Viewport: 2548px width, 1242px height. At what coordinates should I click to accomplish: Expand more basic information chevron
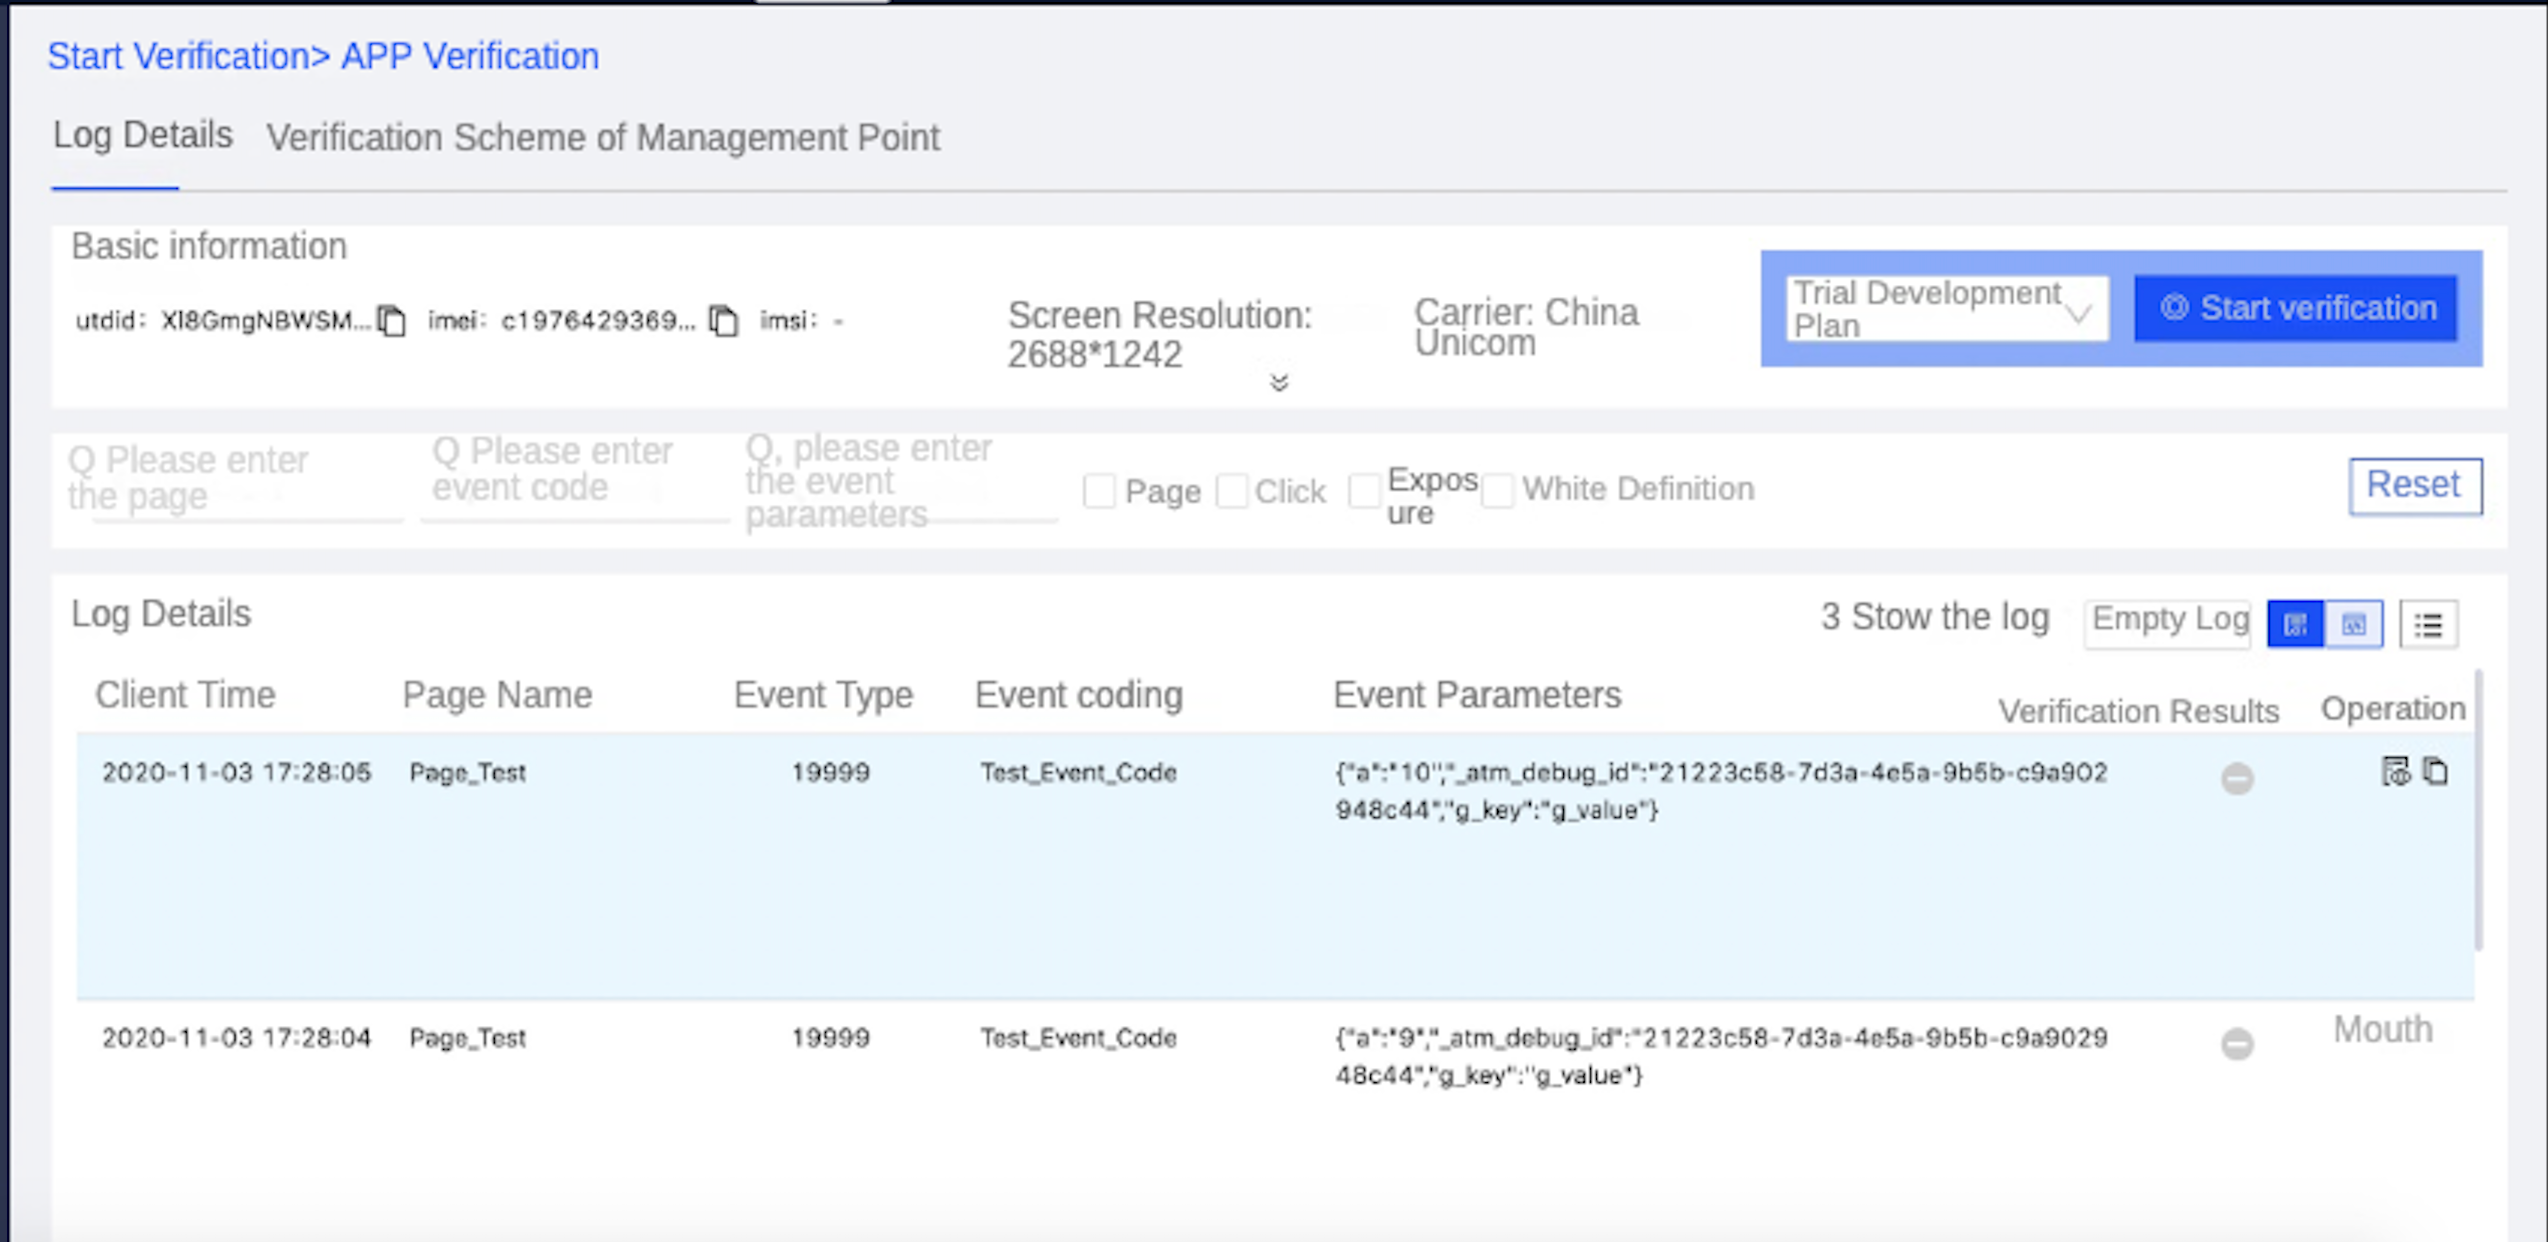click(1278, 383)
